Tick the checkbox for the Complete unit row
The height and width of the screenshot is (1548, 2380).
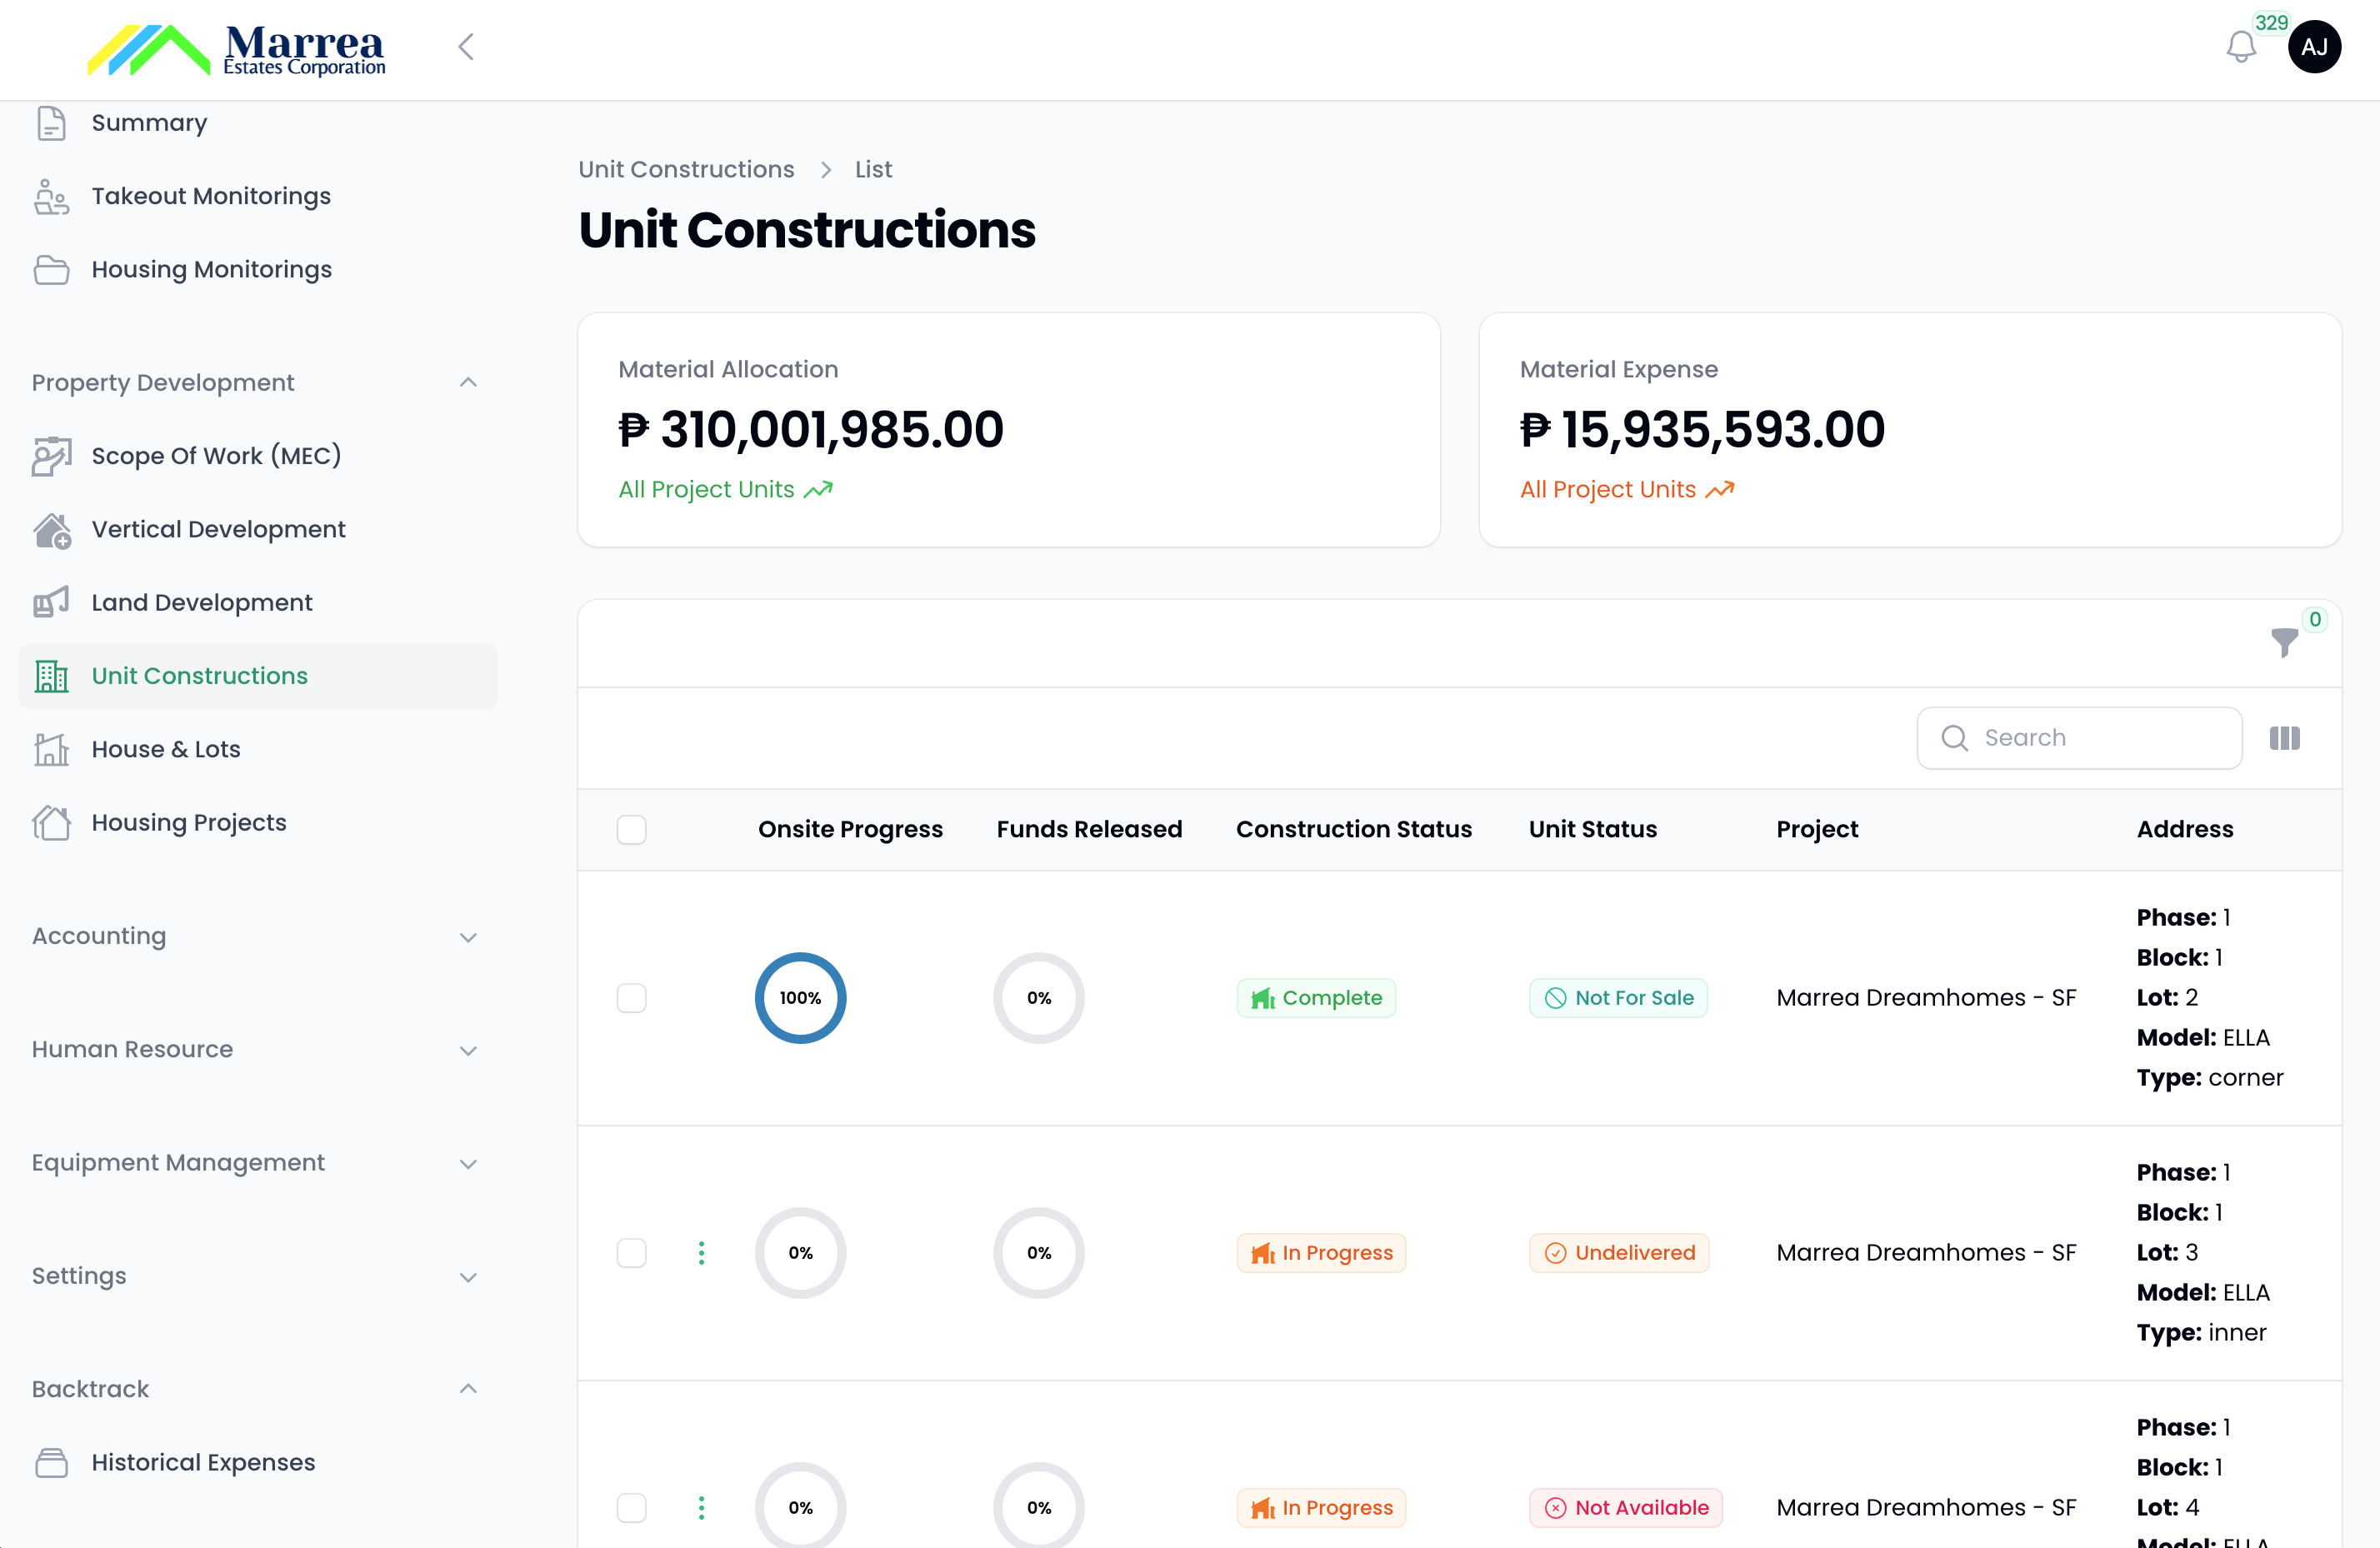pyautogui.click(x=632, y=997)
